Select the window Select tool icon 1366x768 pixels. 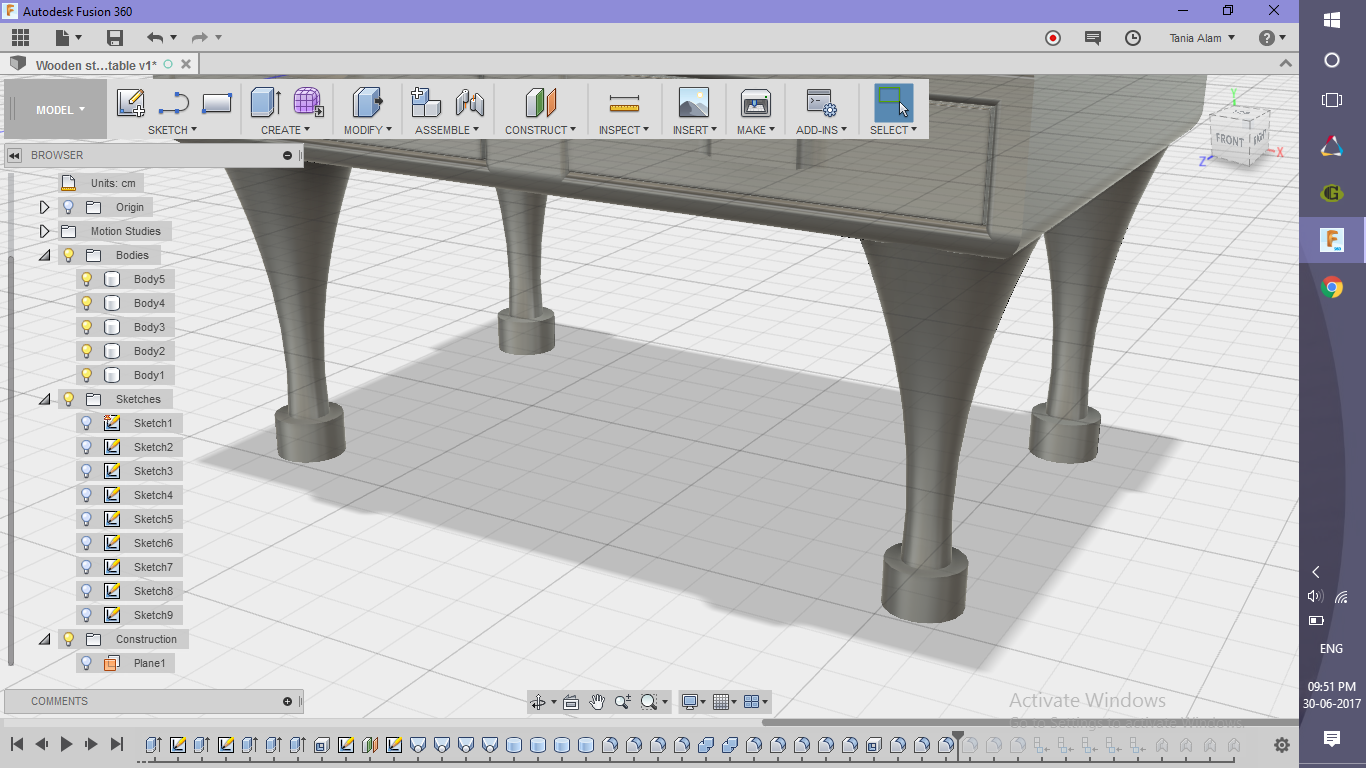[893, 103]
